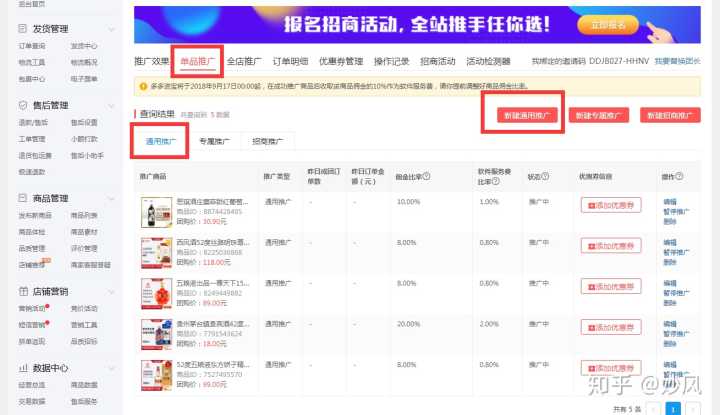This screenshot has width=720, height=415.
Task: Collapse the 数据中心 section chevron
Action: 112,368
